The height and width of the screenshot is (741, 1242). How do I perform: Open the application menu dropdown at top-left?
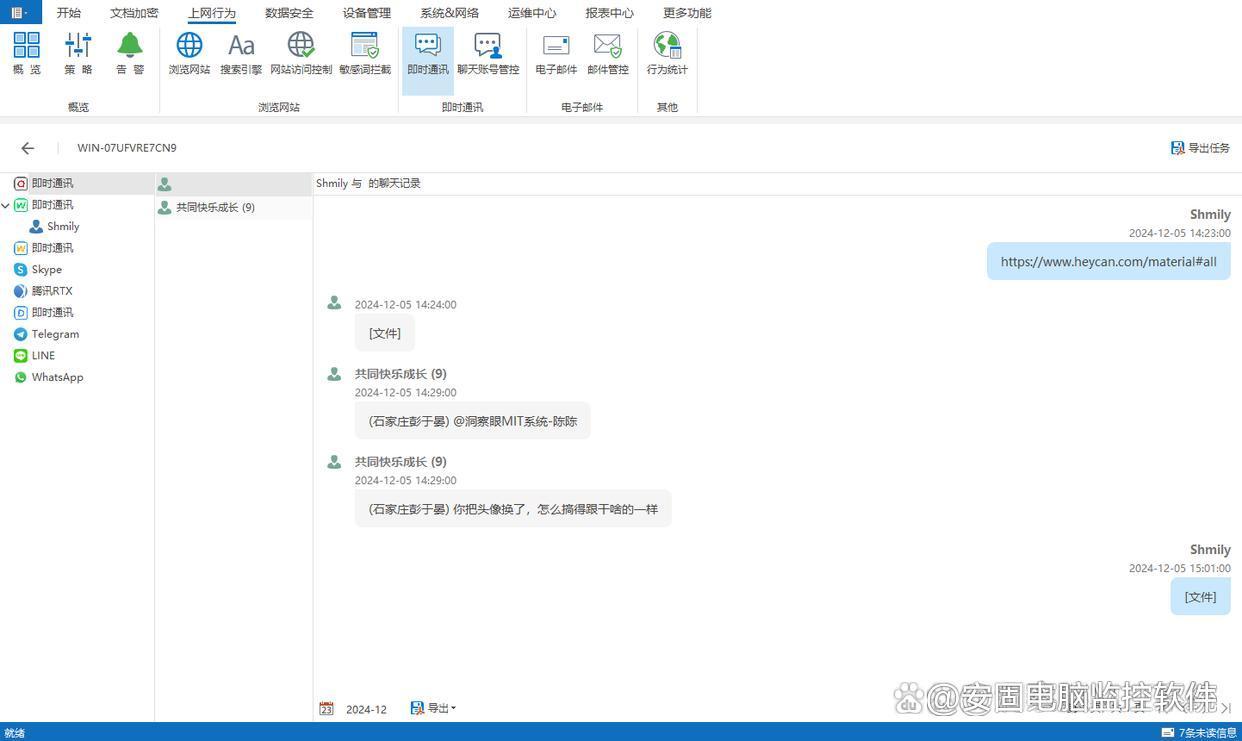[20, 12]
